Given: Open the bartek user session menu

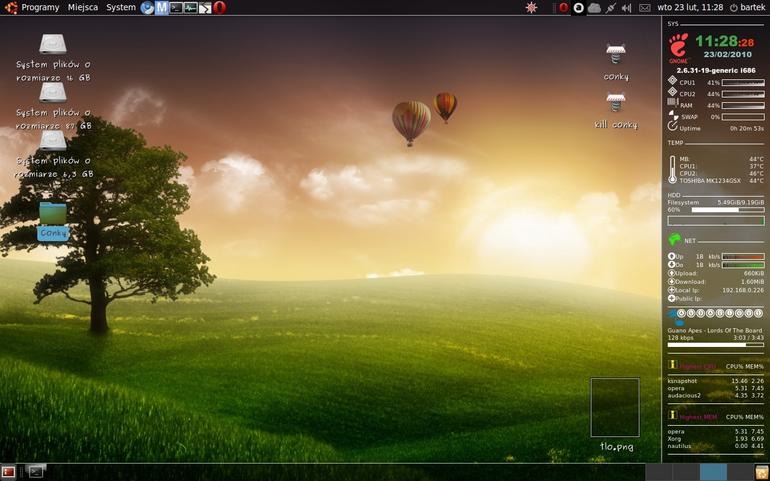Looking at the screenshot, I should (x=747, y=7).
